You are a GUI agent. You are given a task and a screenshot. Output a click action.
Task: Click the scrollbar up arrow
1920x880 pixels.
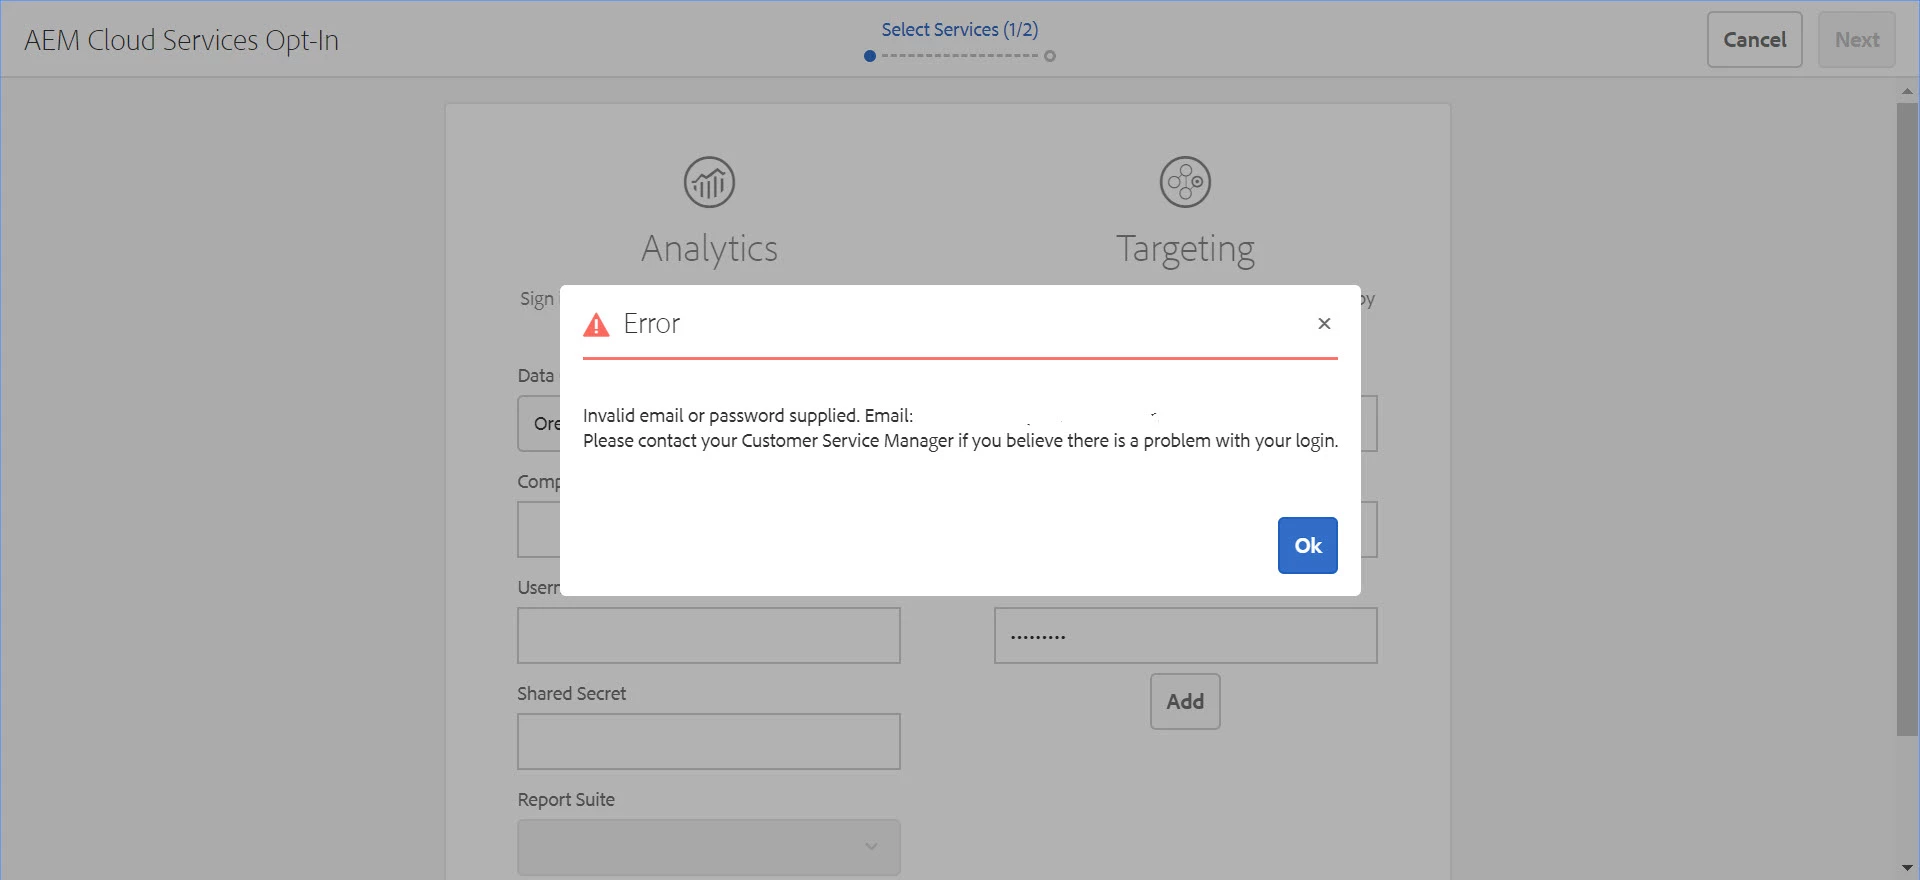click(1907, 91)
